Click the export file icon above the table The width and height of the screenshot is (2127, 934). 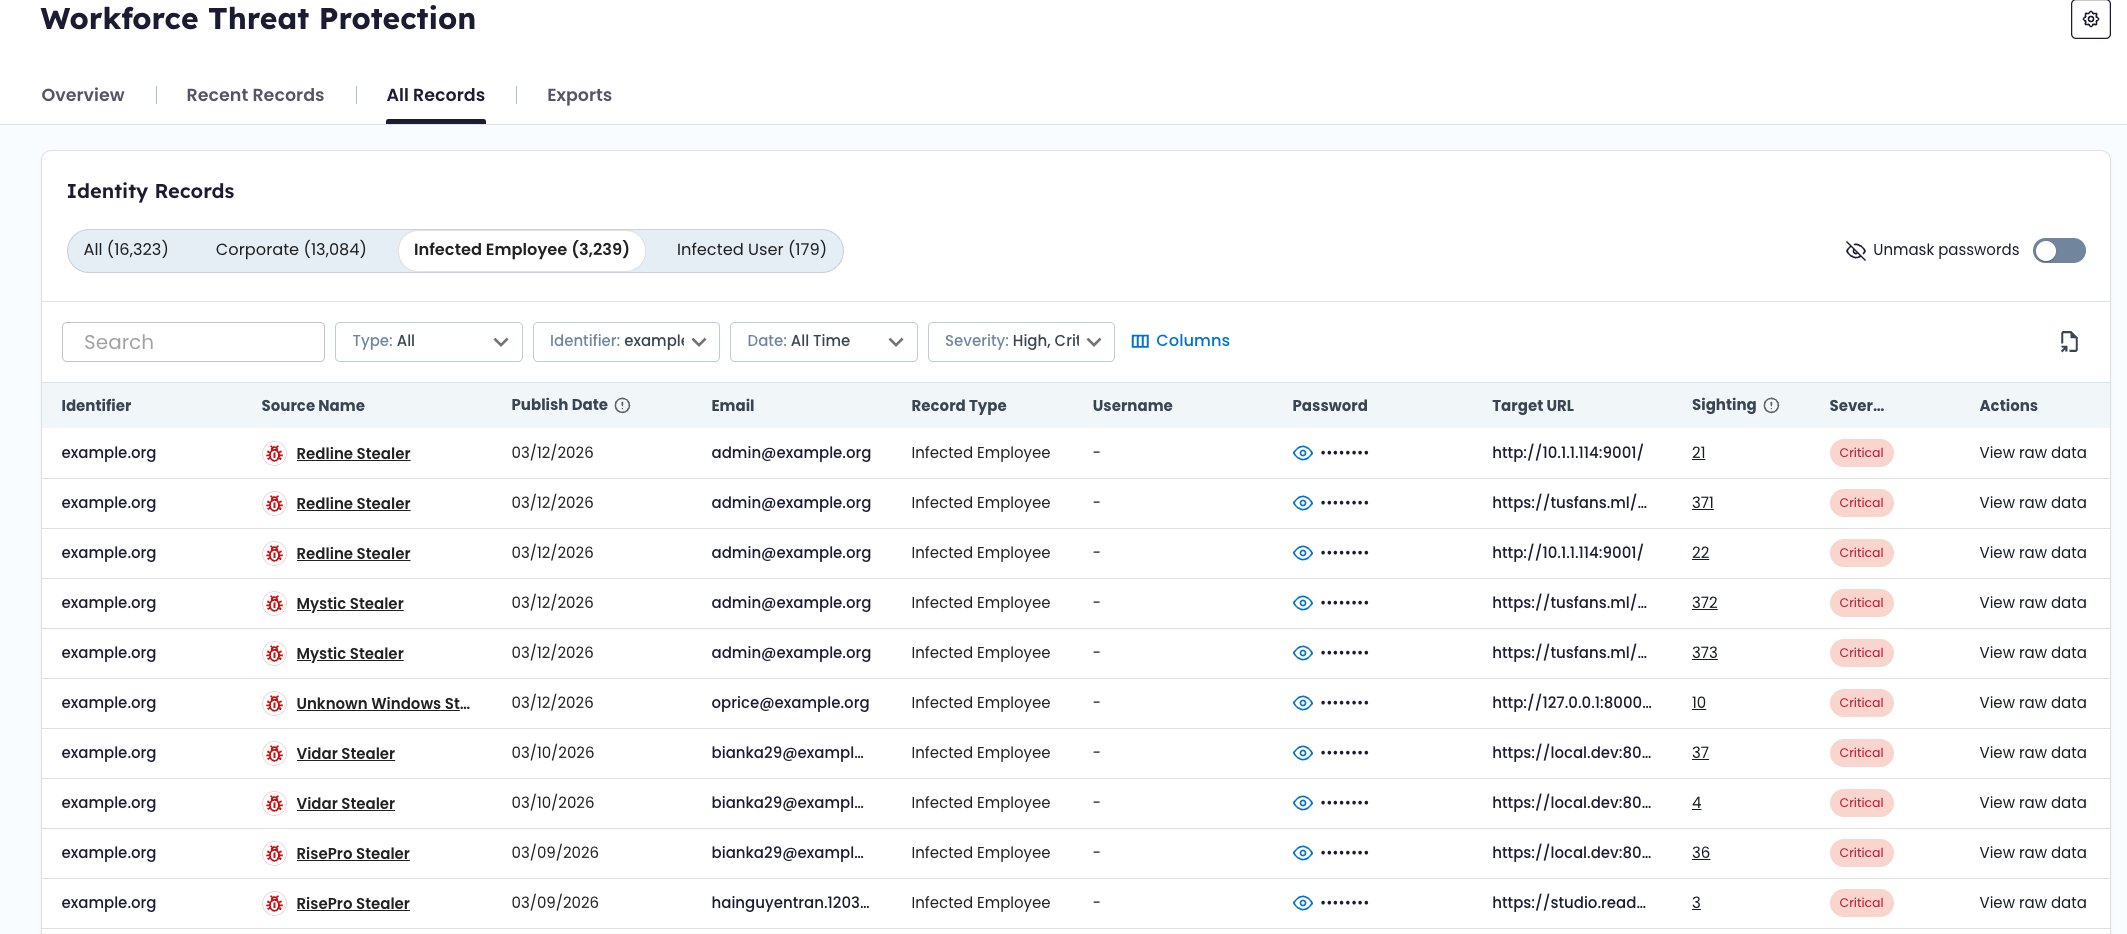(2069, 342)
